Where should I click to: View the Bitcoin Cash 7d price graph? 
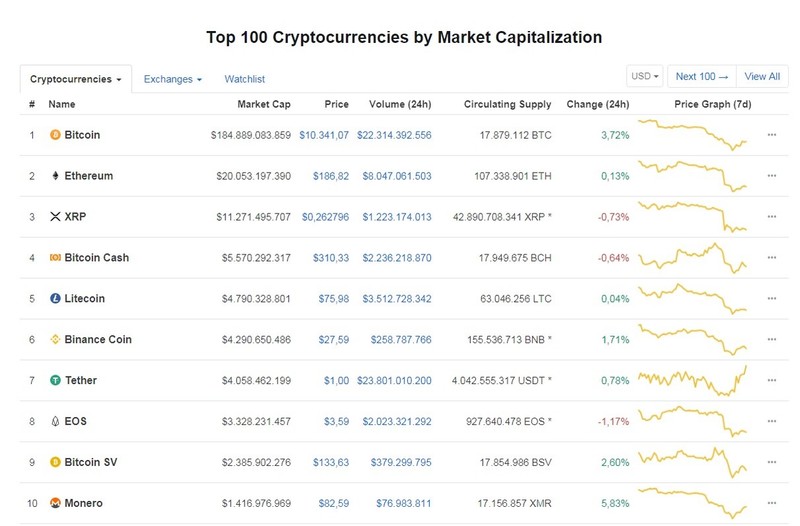[x=692, y=258]
